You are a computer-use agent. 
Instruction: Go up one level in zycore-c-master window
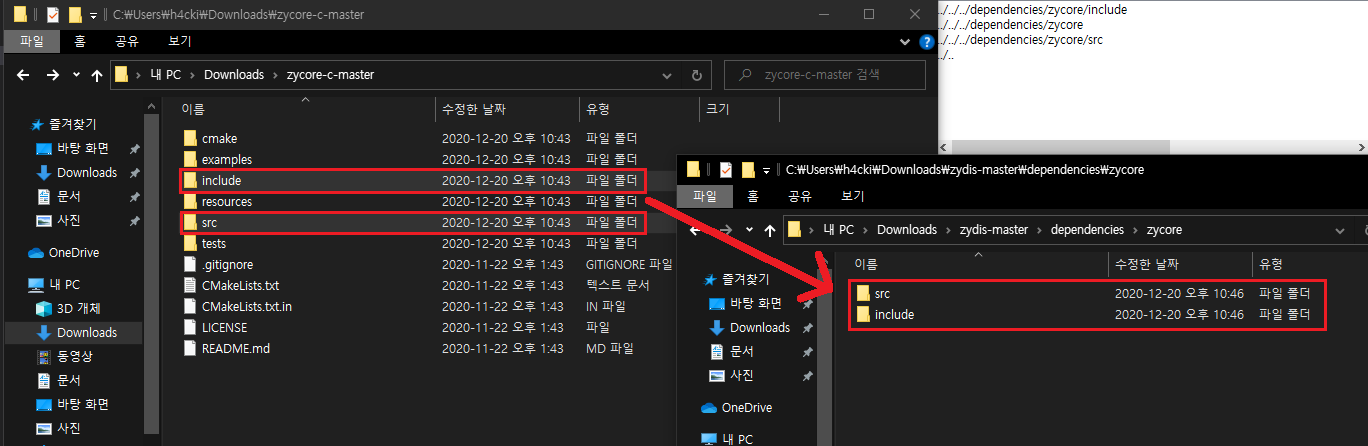click(97, 75)
